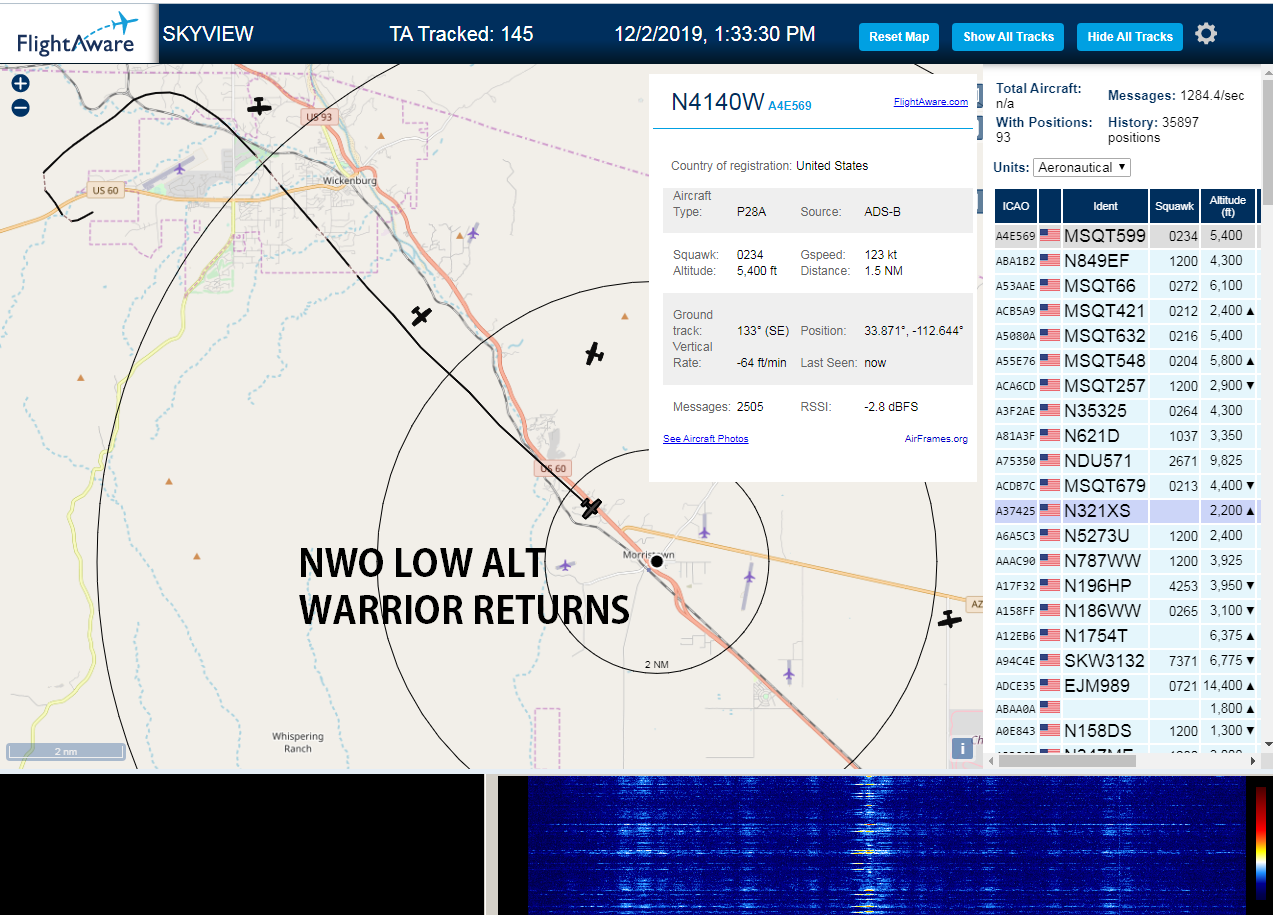Select highlighted N321XS aircraft row
The width and height of the screenshot is (1273, 915).
click(1127, 511)
